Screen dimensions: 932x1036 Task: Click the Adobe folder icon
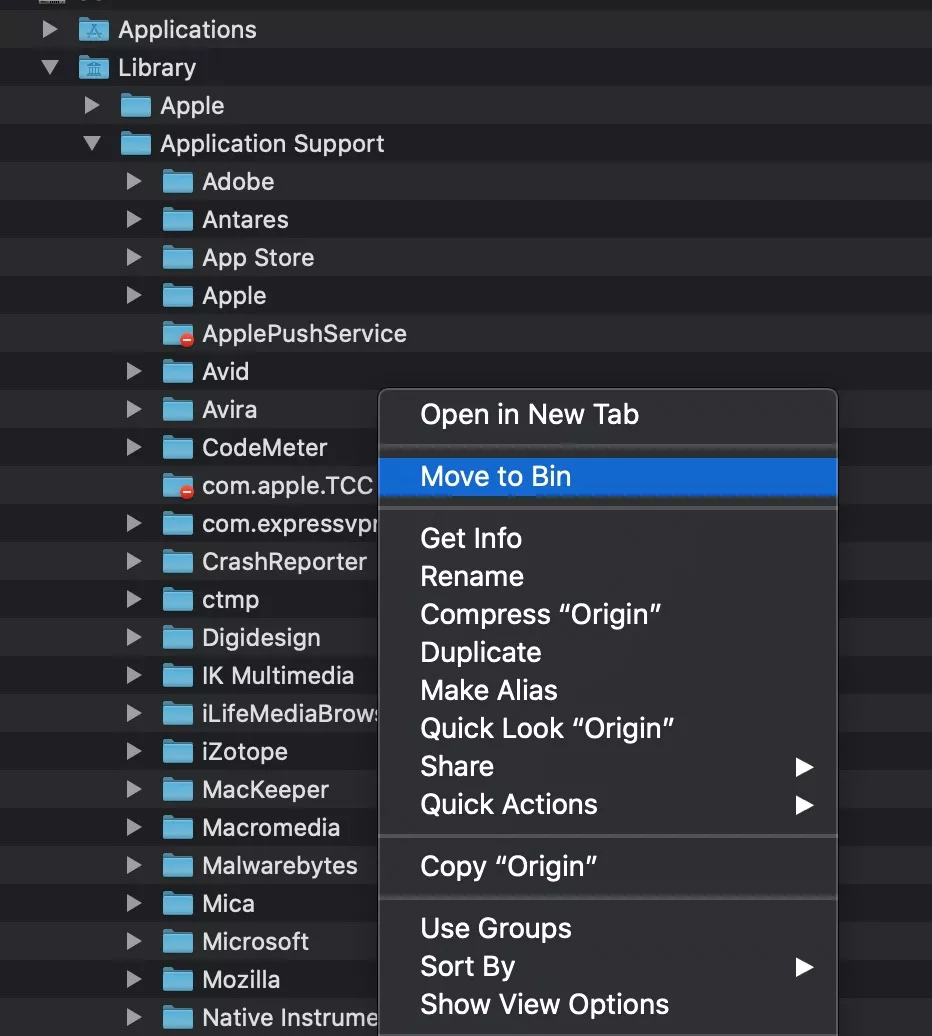tap(177, 182)
